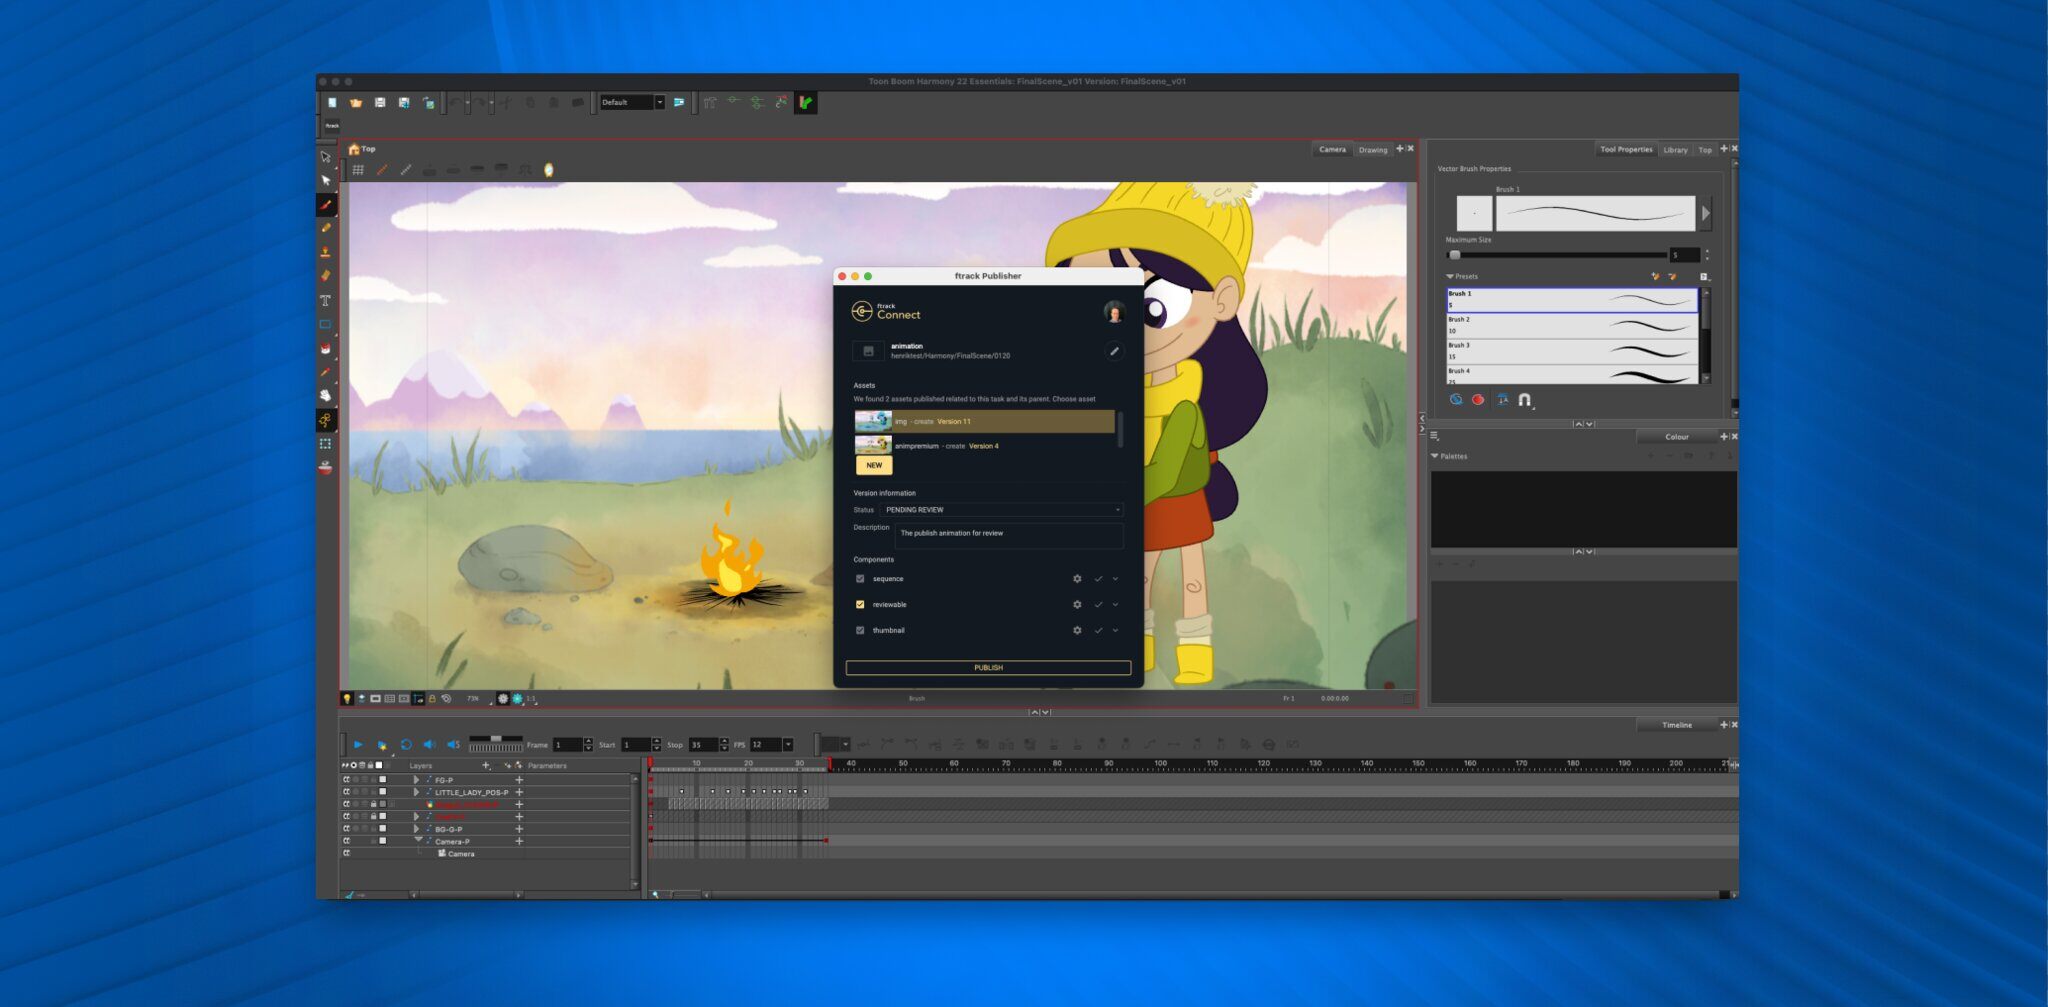Select the Pencil tool in left toolbar

tap(326, 228)
